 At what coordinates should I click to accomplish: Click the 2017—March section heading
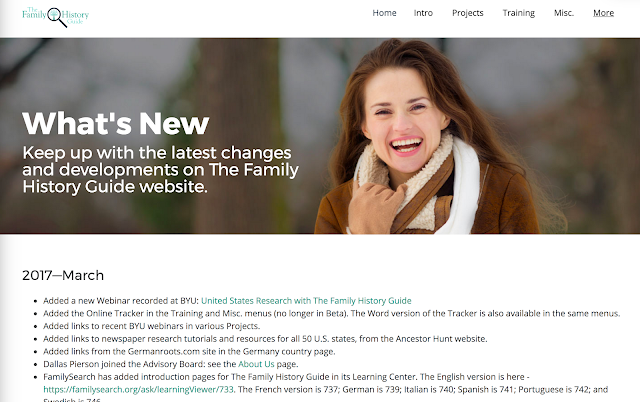63,275
